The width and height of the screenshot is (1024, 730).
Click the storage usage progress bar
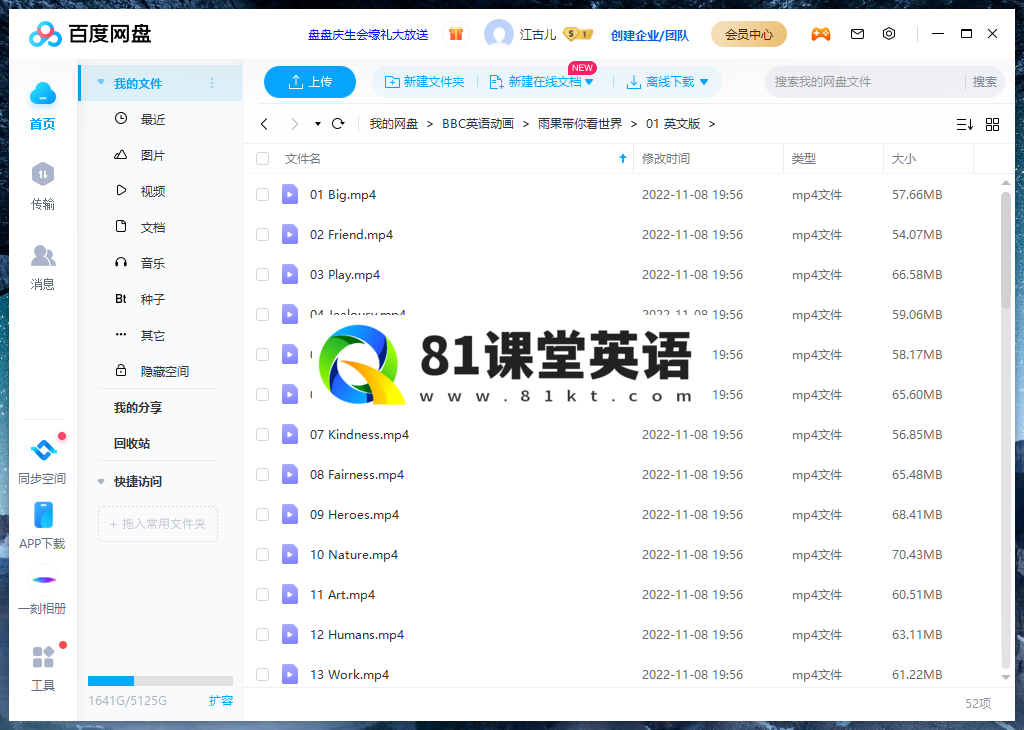click(x=161, y=681)
